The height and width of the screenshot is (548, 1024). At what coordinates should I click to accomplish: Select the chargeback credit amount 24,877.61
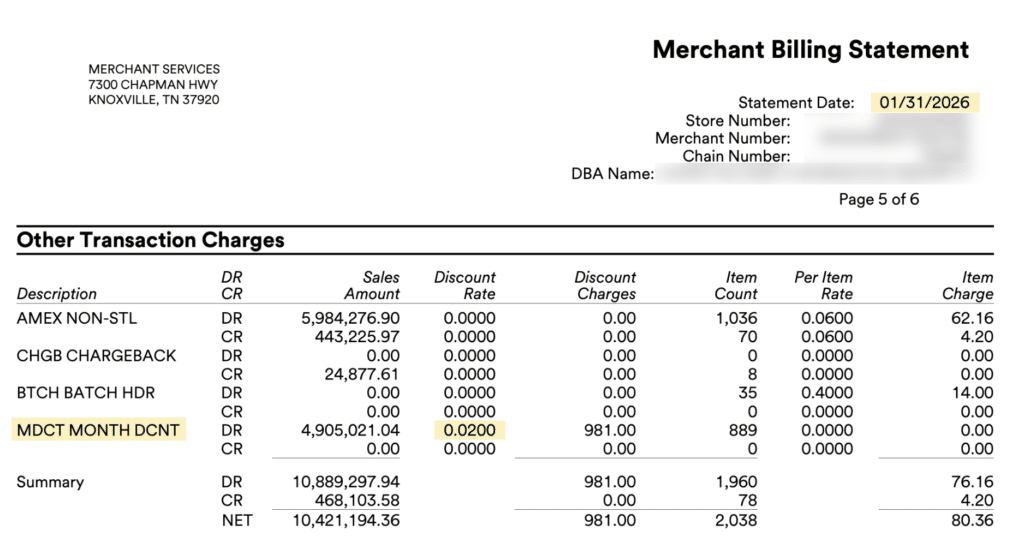tap(358, 375)
